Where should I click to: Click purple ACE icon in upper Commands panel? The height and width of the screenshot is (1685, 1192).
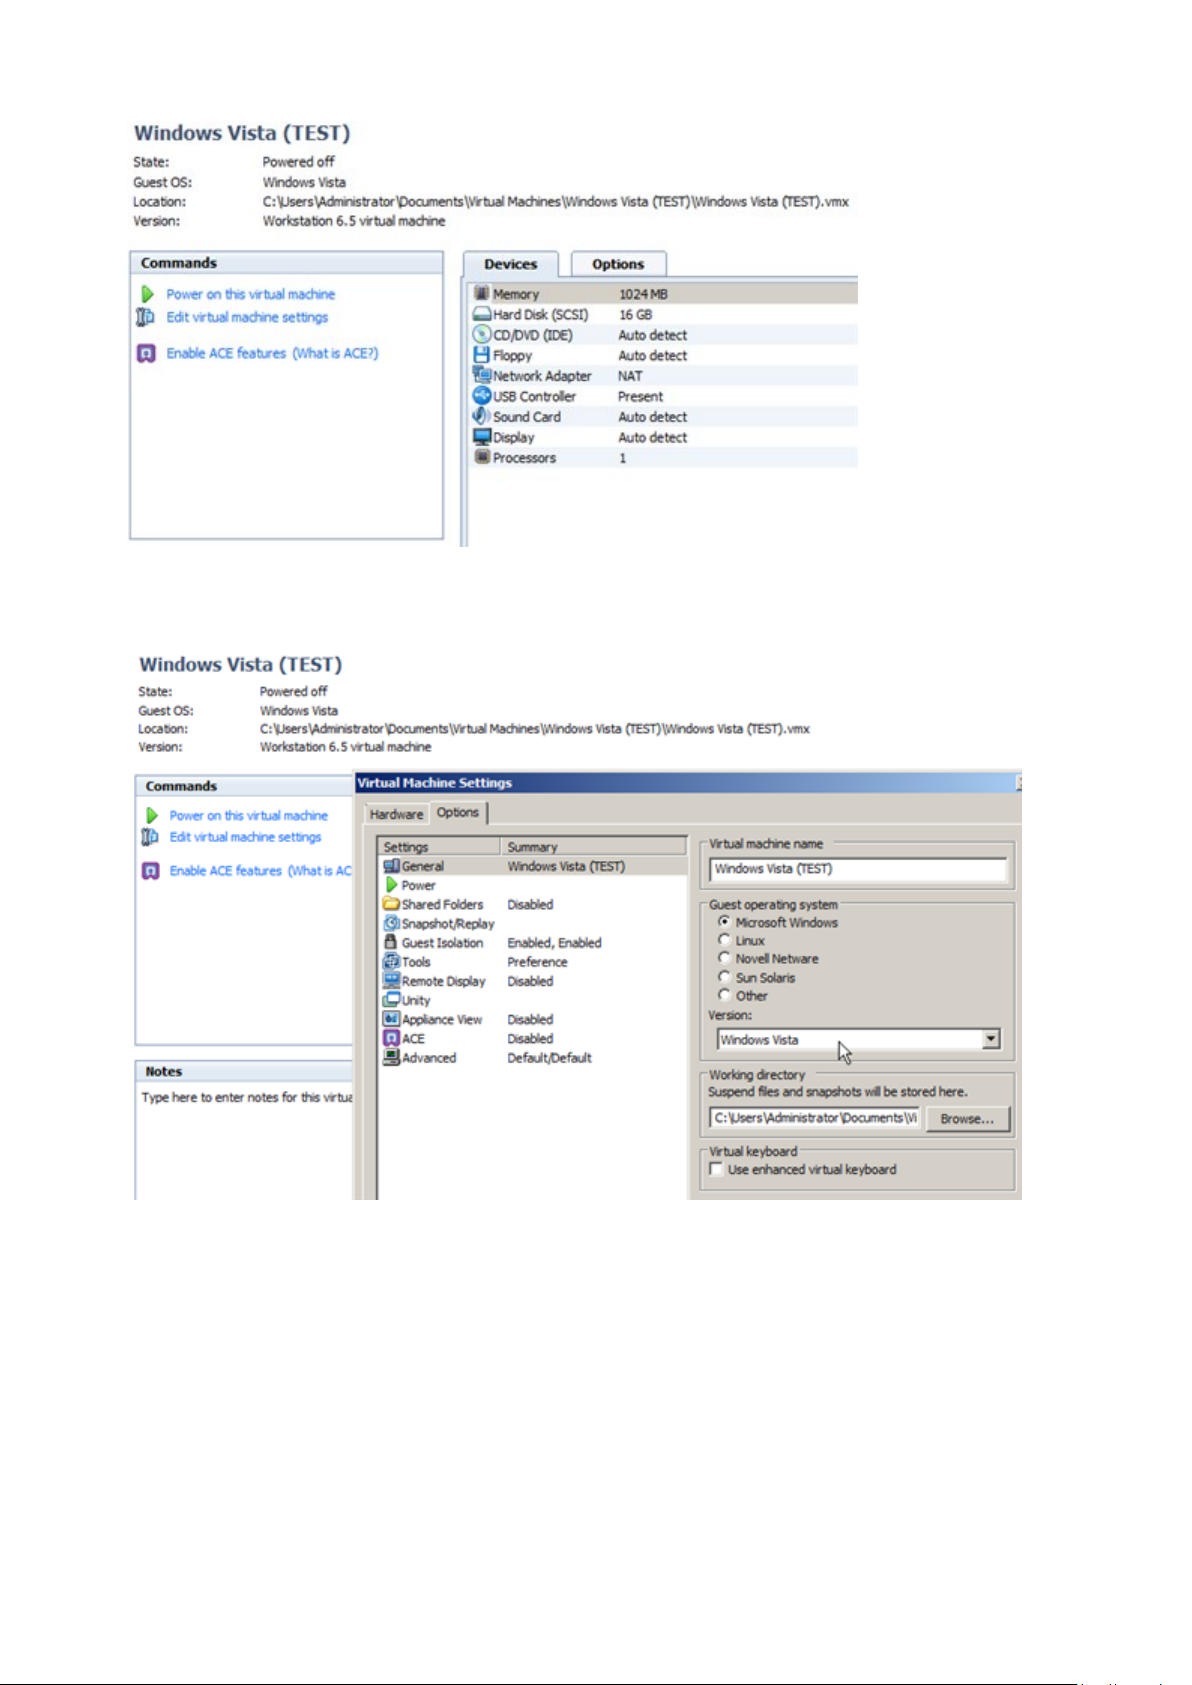(x=146, y=353)
